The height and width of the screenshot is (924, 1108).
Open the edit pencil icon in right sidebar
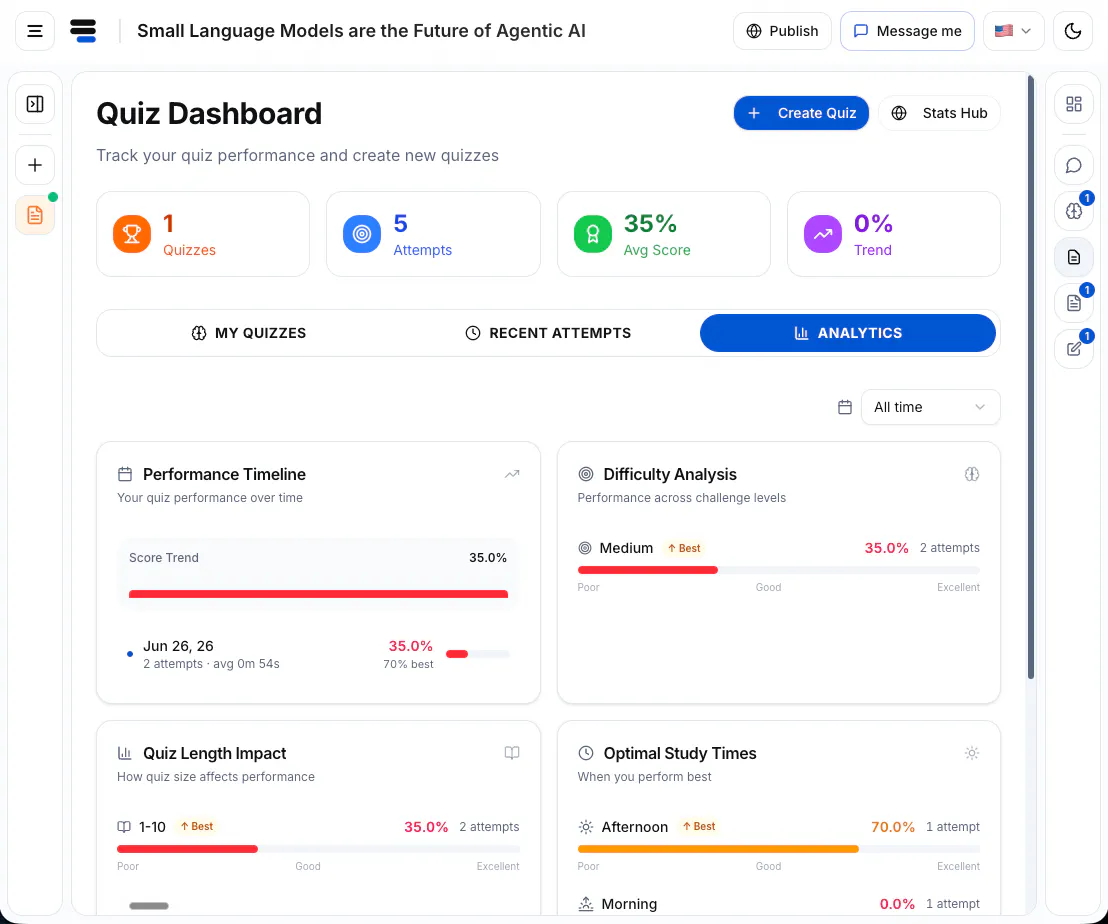(1073, 349)
